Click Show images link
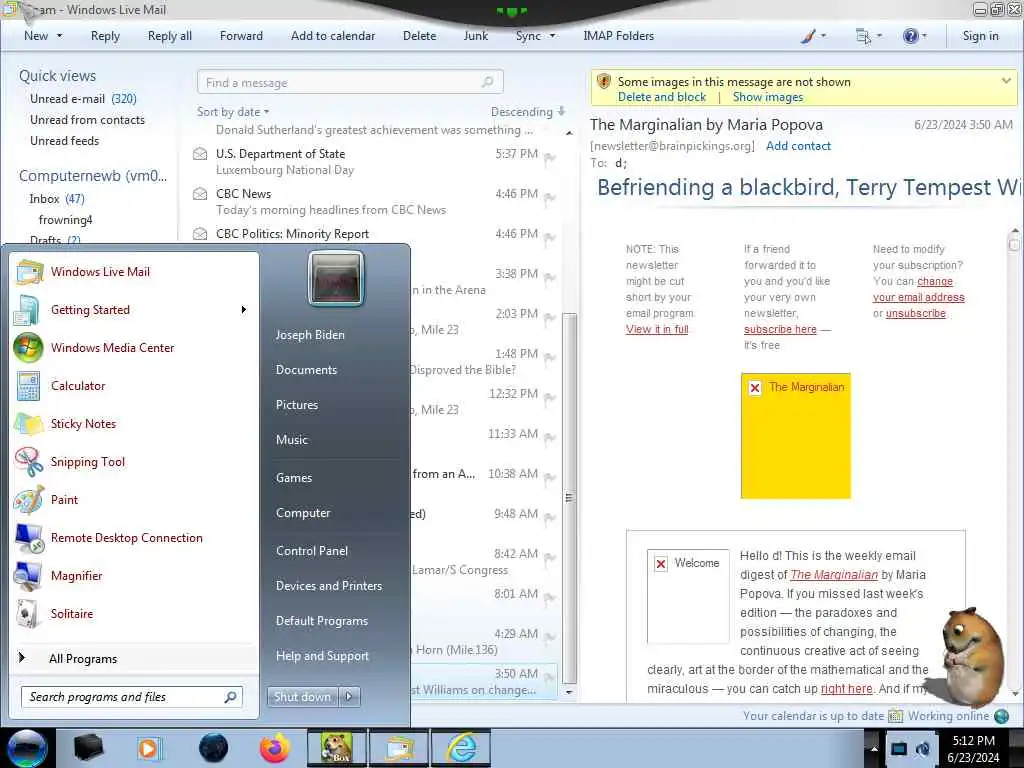This screenshot has width=1024, height=768. click(767, 97)
